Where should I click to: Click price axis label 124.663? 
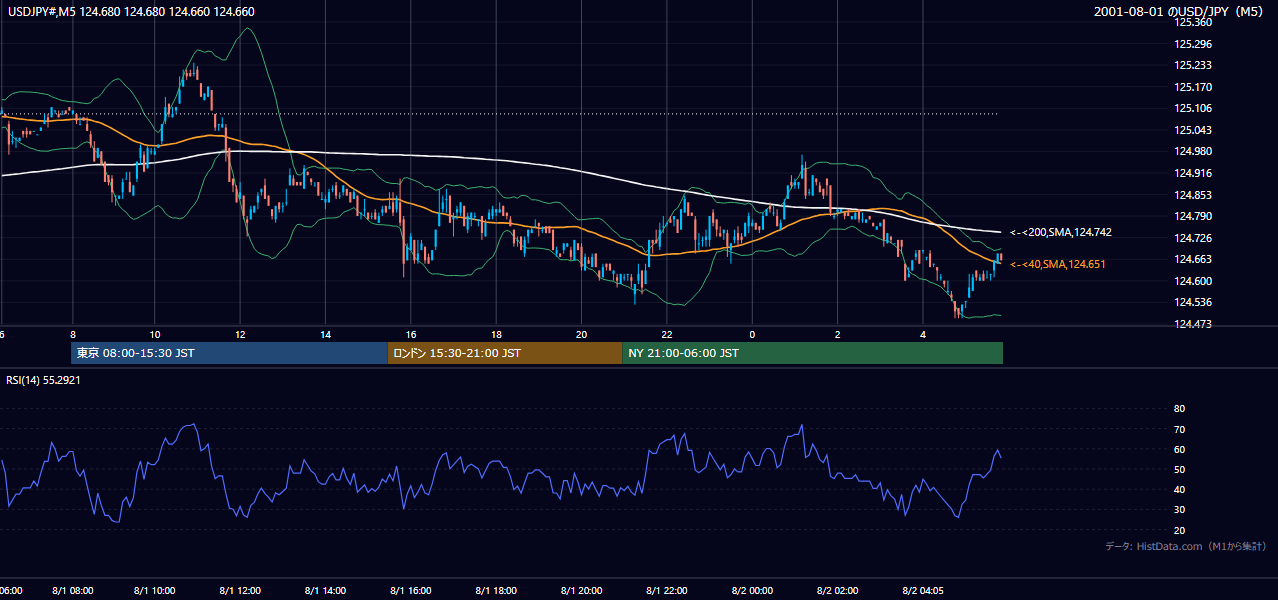tap(1194, 259)
